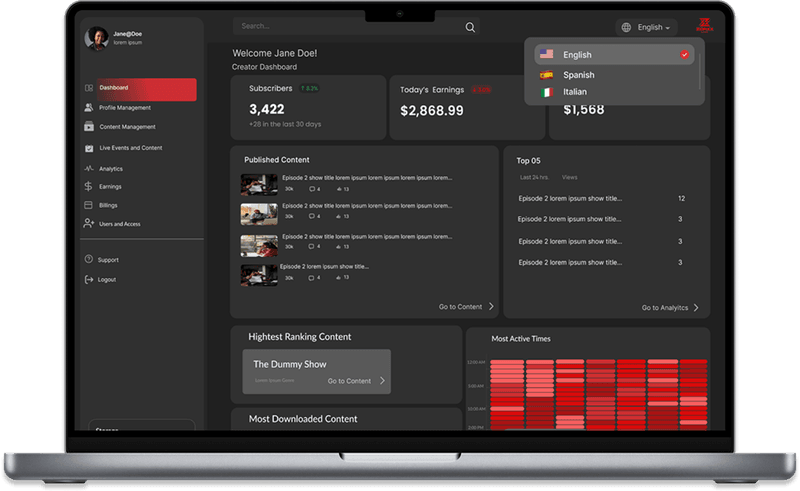Click the US flag icon
800x491 pixels.
click(546, 54)
